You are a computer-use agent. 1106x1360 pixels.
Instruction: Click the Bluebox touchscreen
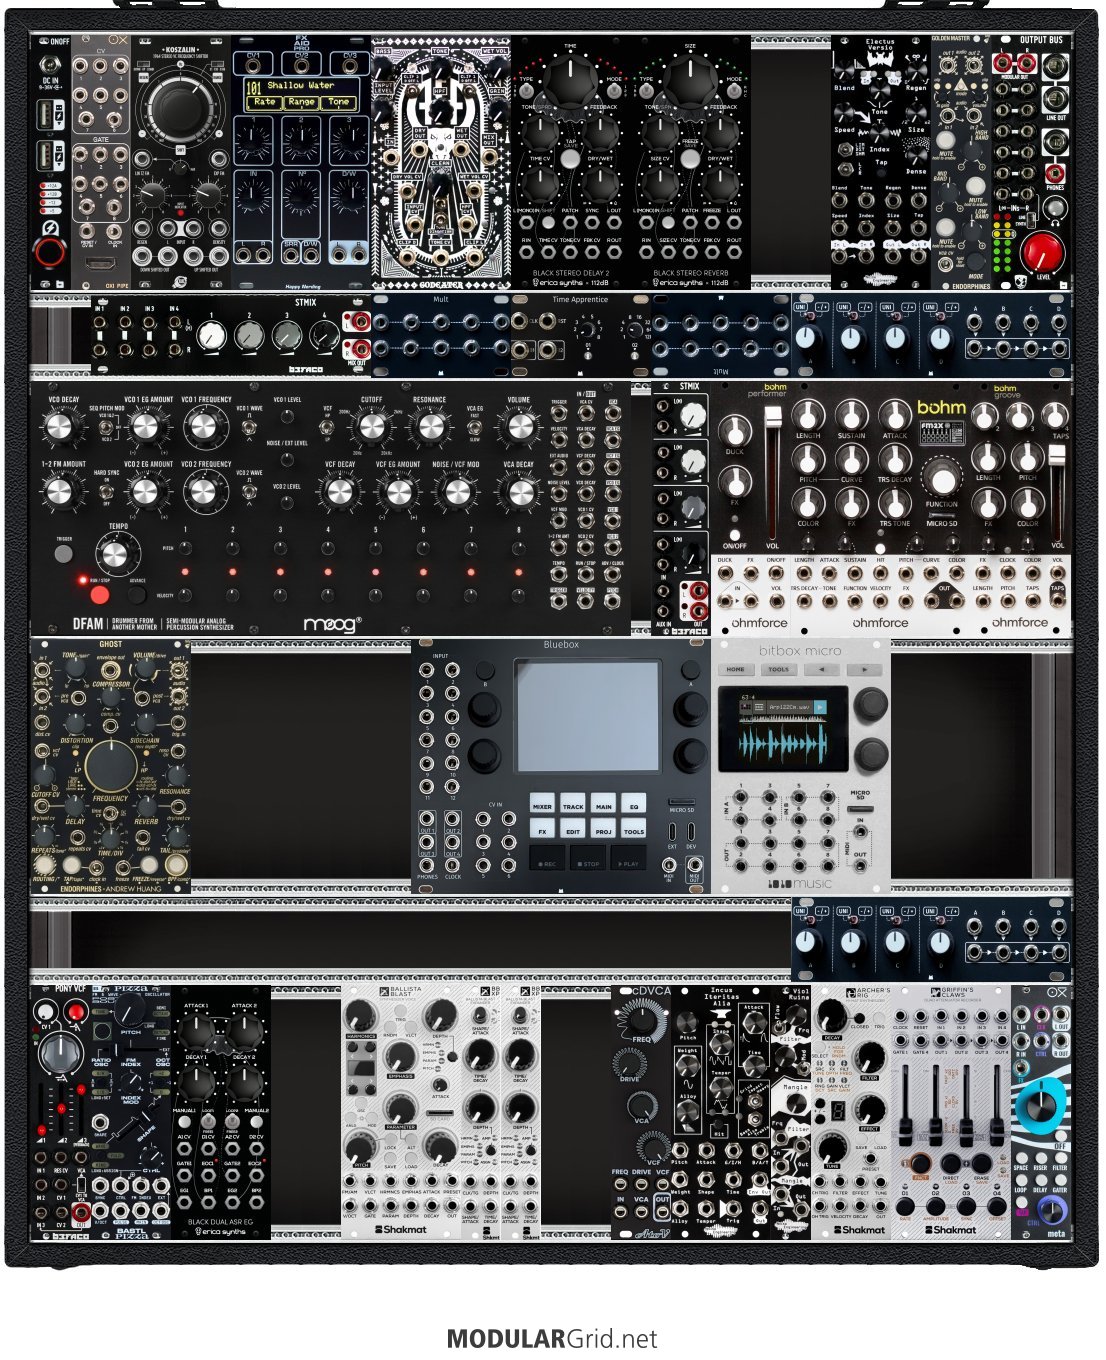587,715
